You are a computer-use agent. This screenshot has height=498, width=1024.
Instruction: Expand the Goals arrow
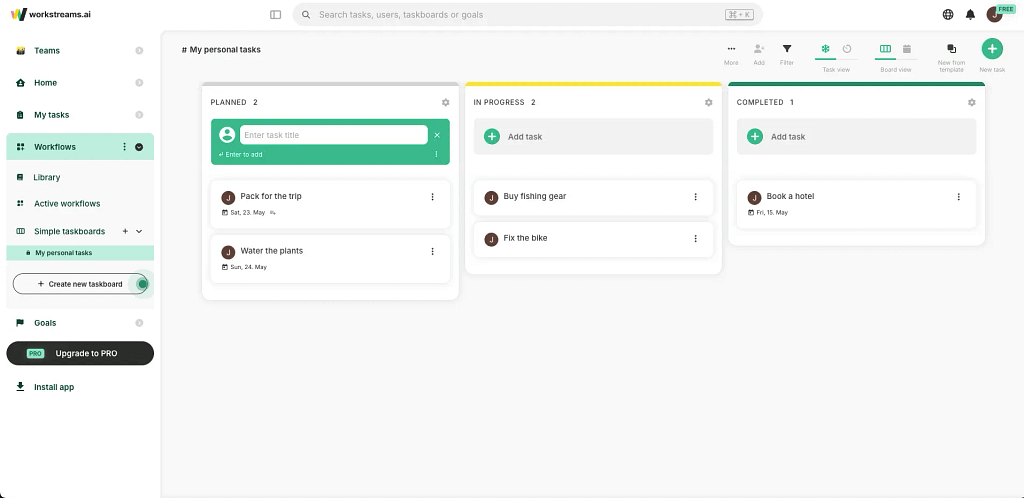click(139, 322)
